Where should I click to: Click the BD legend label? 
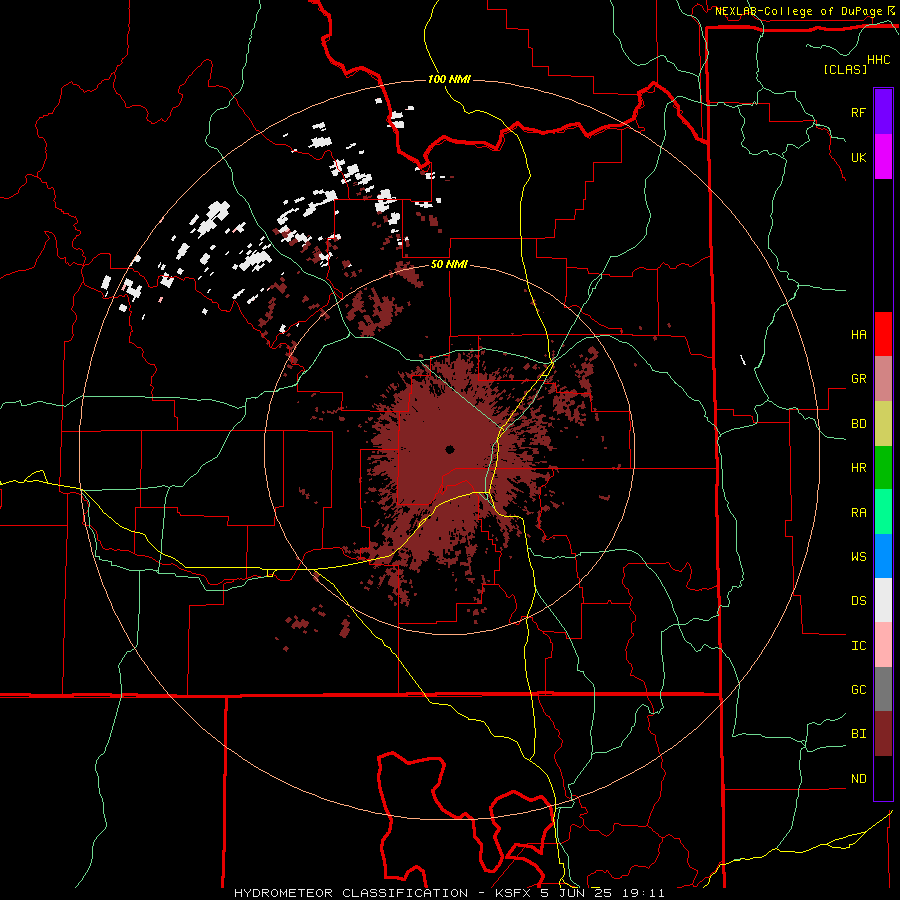pyautogui.click(x=858, y=424)
